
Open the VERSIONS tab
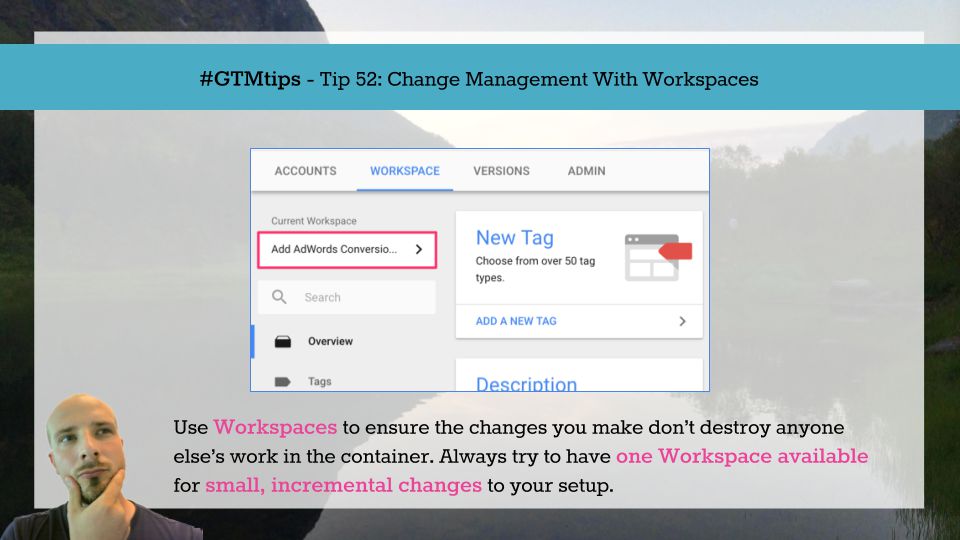501,171
